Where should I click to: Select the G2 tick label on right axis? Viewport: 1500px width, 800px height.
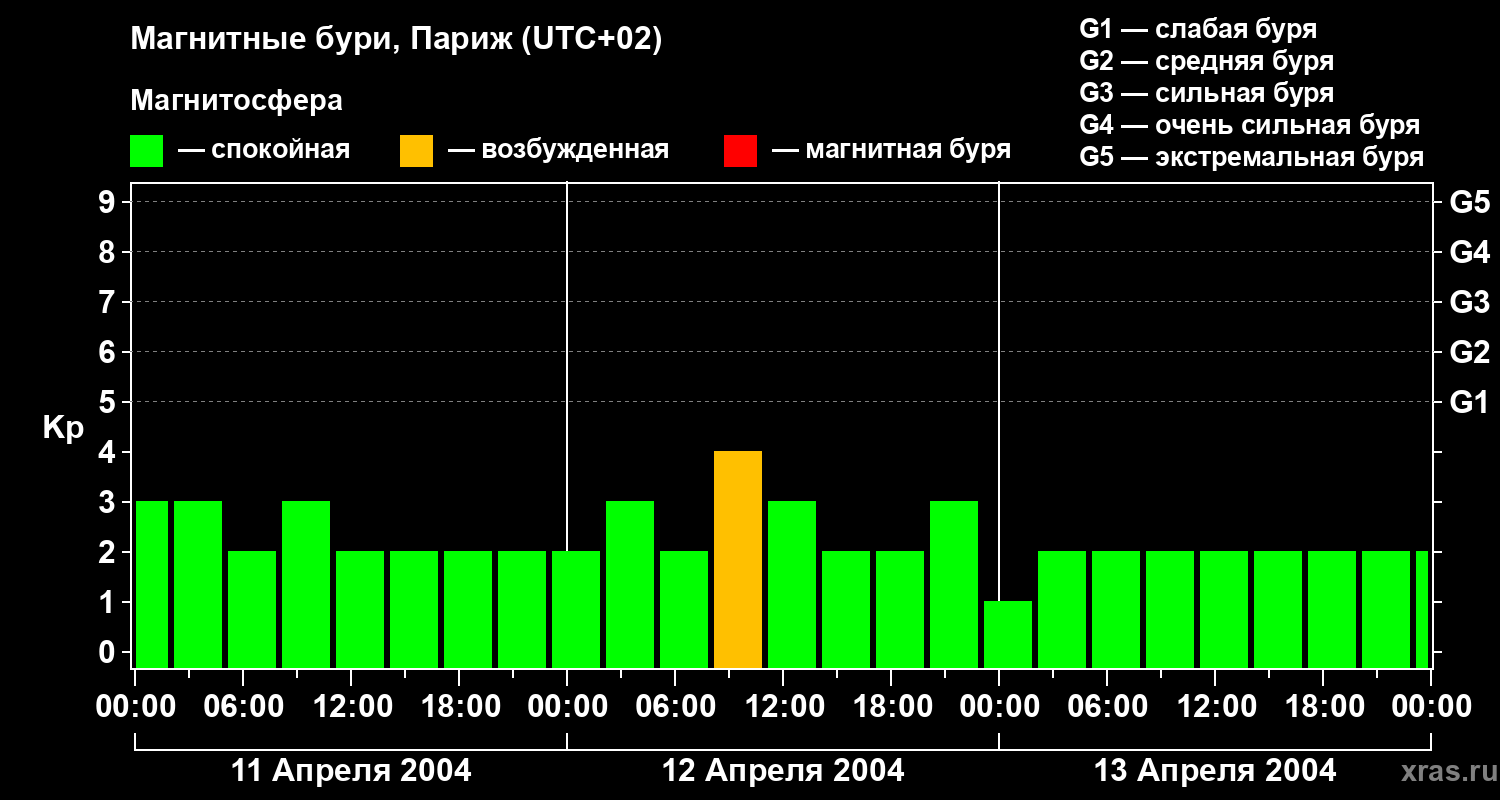(1470, 352)
